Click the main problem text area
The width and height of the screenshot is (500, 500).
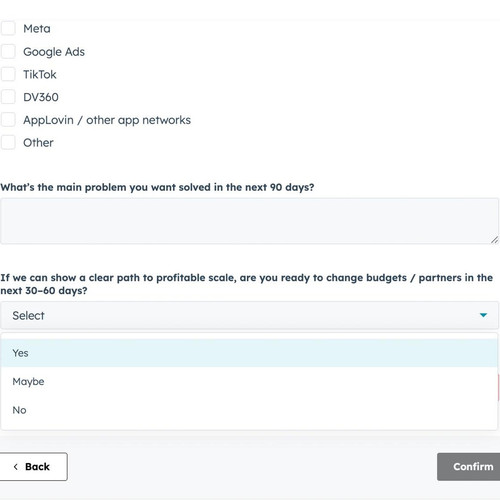(x=249, y=221)
